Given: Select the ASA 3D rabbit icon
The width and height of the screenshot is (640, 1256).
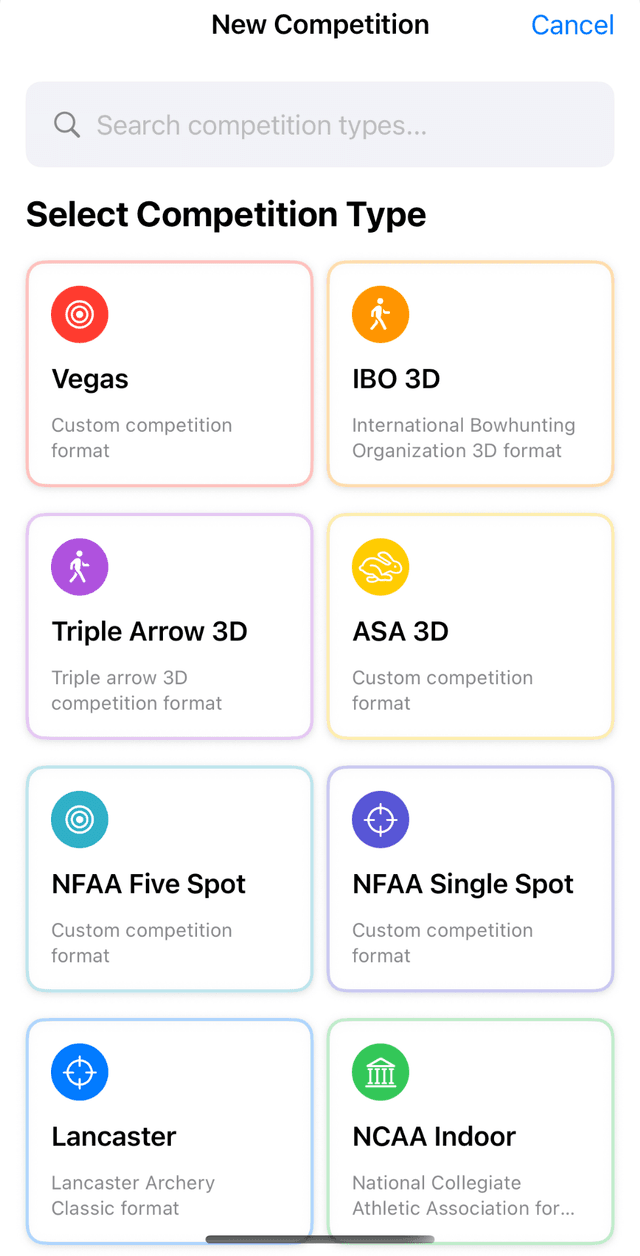Looking at the screenshot, I should click(380, 566).
